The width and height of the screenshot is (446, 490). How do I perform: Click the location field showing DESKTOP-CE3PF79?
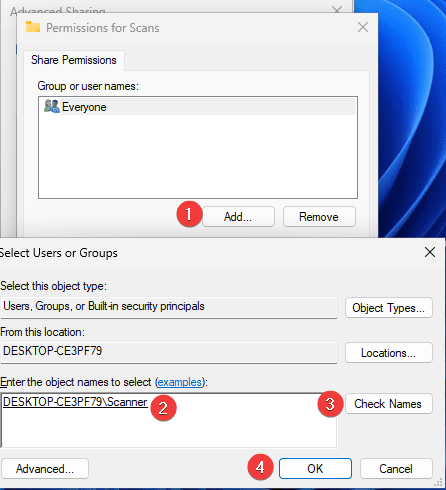pyautogui.click(x=169, y=352)
